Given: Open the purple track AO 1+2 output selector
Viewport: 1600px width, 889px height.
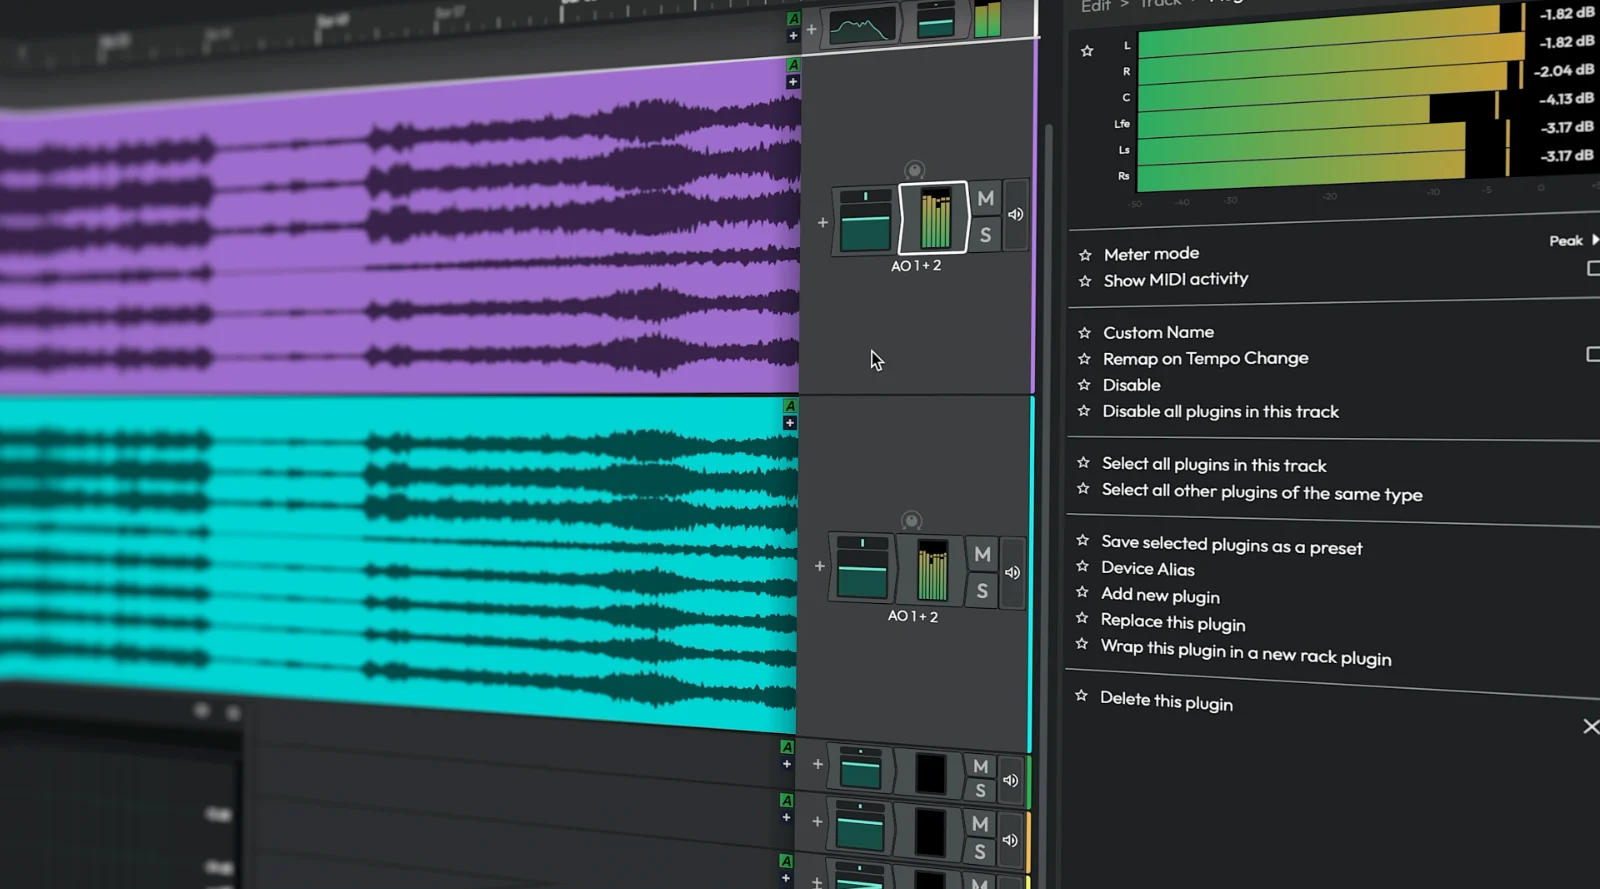Looking at the screenshot, I should pos(916,266).
